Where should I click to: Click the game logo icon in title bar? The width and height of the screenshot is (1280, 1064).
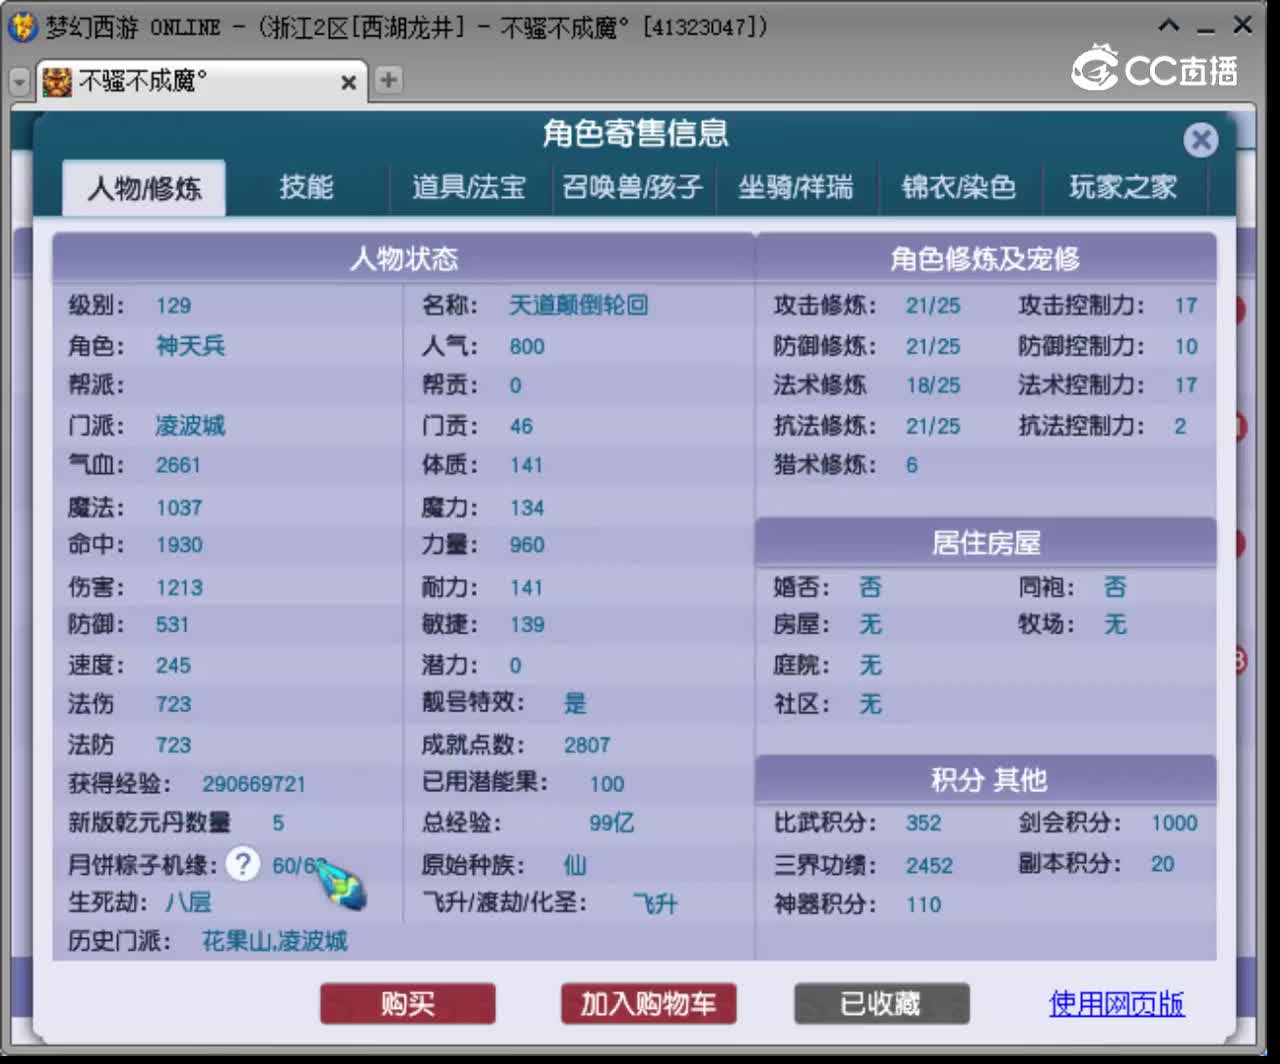point(22,27)
